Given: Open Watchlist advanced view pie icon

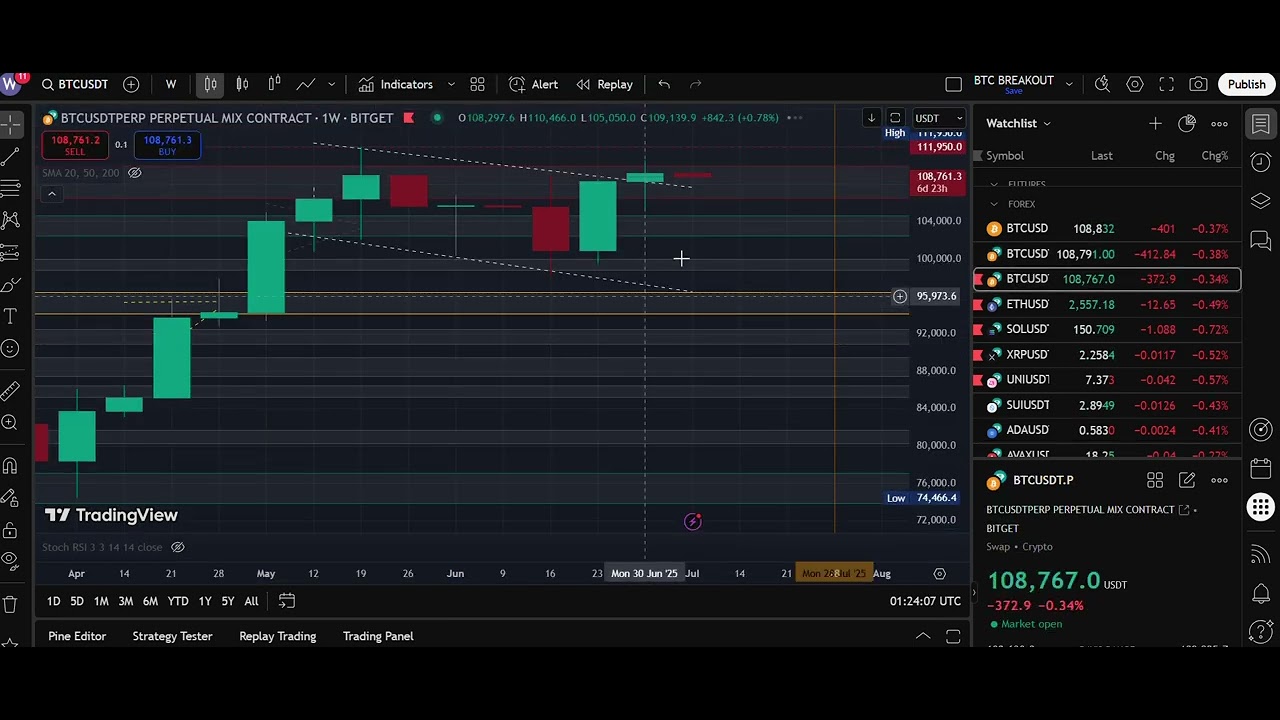Looking at the screenshot, I should tap(1187, 124).
